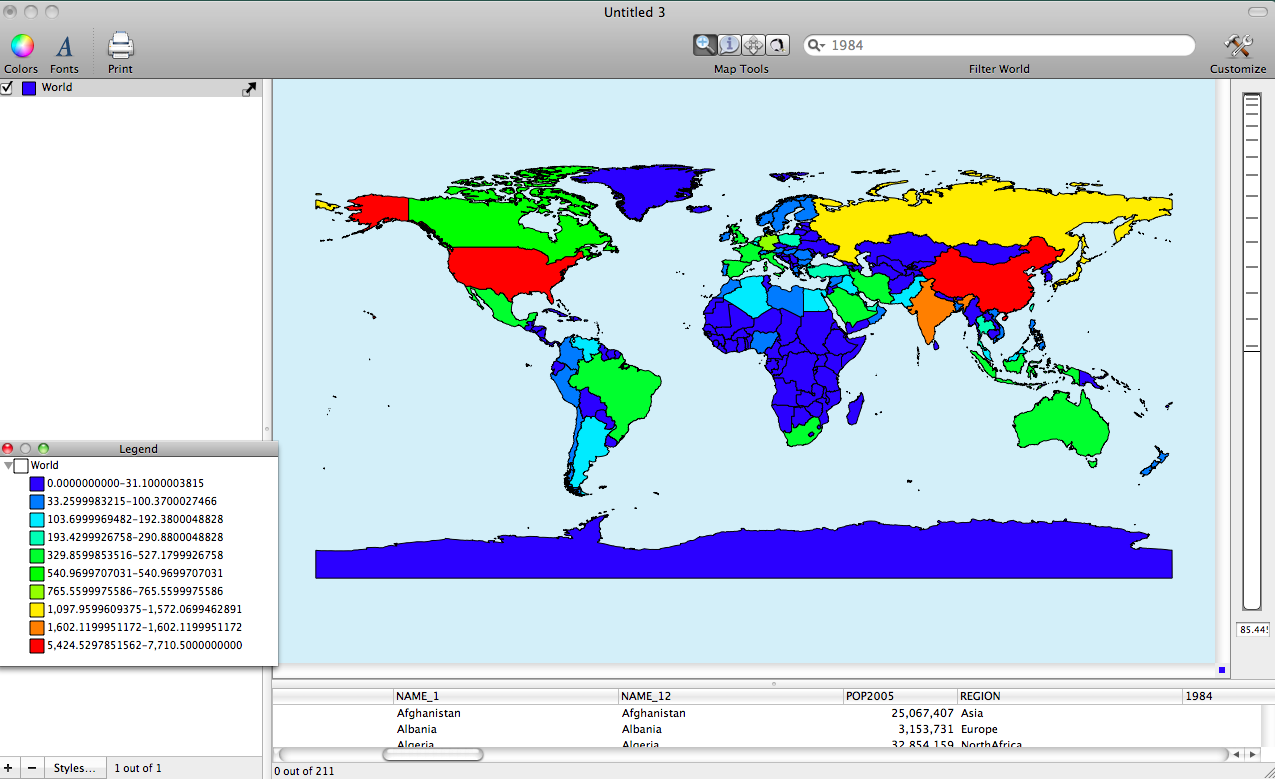The height and width of the screenshot is (779, 1275).
Task: Open the Styles... button
Action: [x=76, y=768]
